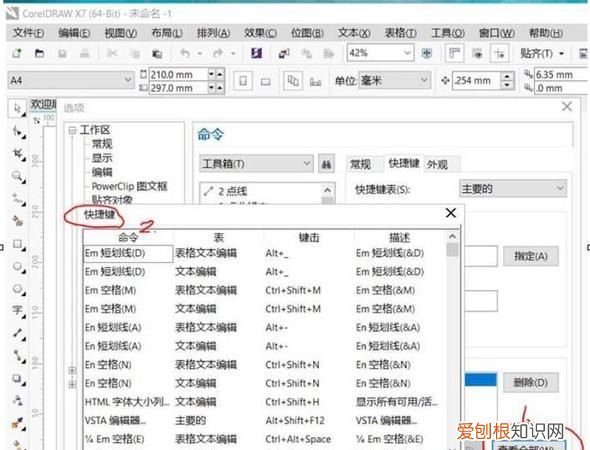590x450 pixels.
Task: Select HTML 字体大小列 row in list
Action: point(264,402)
